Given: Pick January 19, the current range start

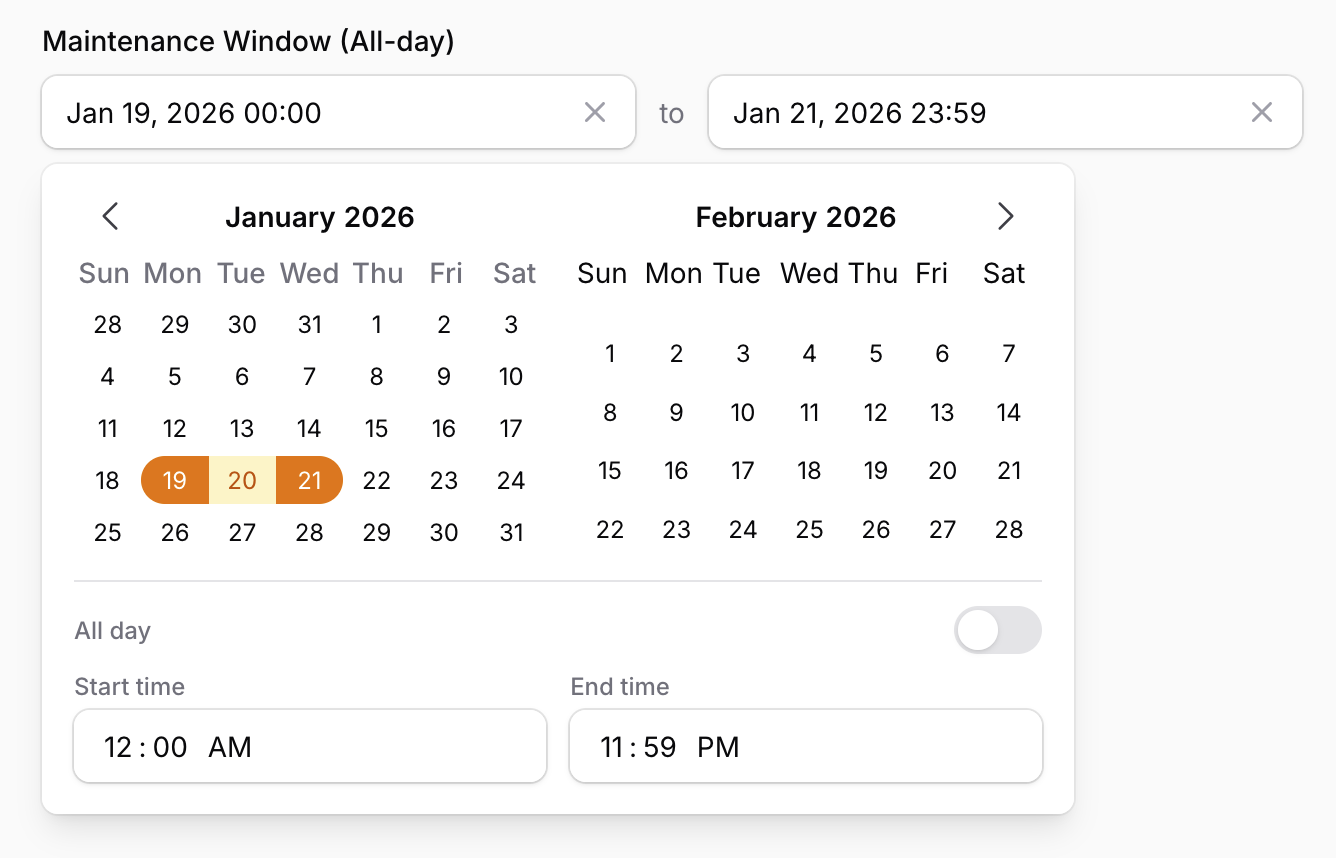Looking at the screenshot, I should pos(174,480).
